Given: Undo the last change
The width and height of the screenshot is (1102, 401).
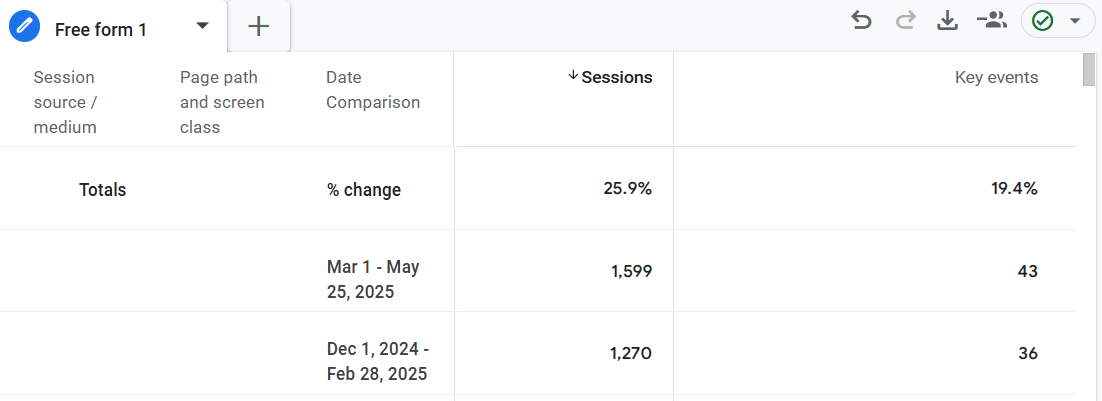Looking at the screenshot, I should pos(861,21).
